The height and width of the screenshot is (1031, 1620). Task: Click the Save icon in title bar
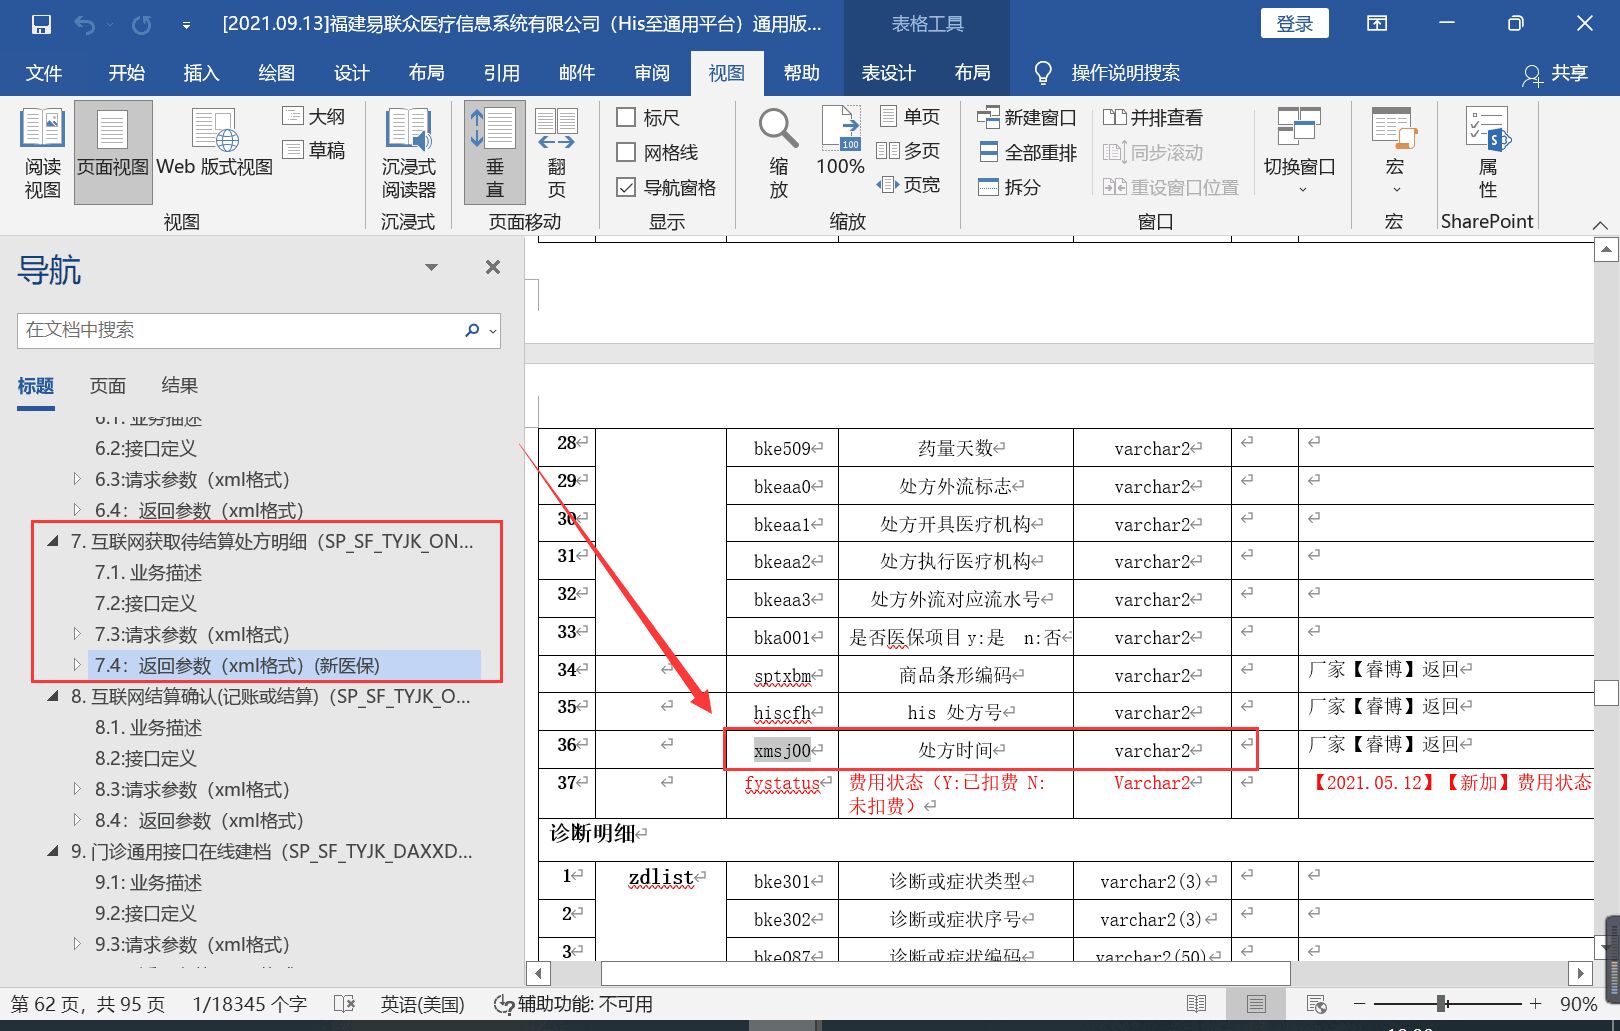point(41,24)
